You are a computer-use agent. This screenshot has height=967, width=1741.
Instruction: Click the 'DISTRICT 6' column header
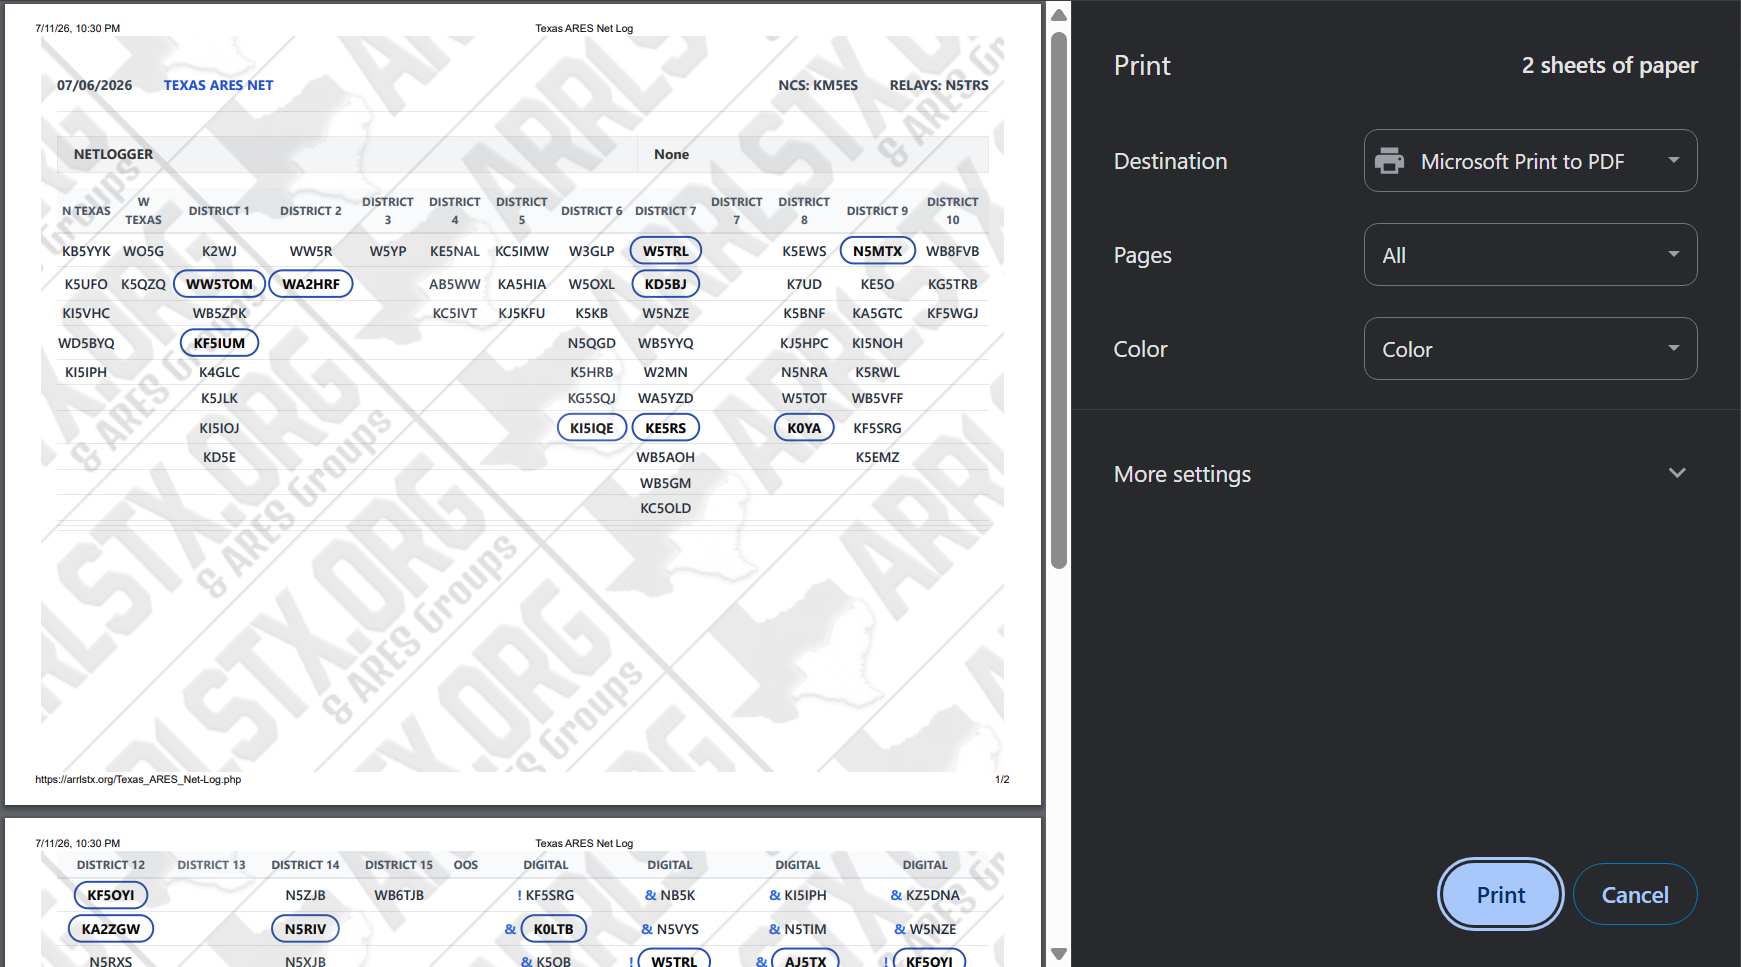pos(592,211)
